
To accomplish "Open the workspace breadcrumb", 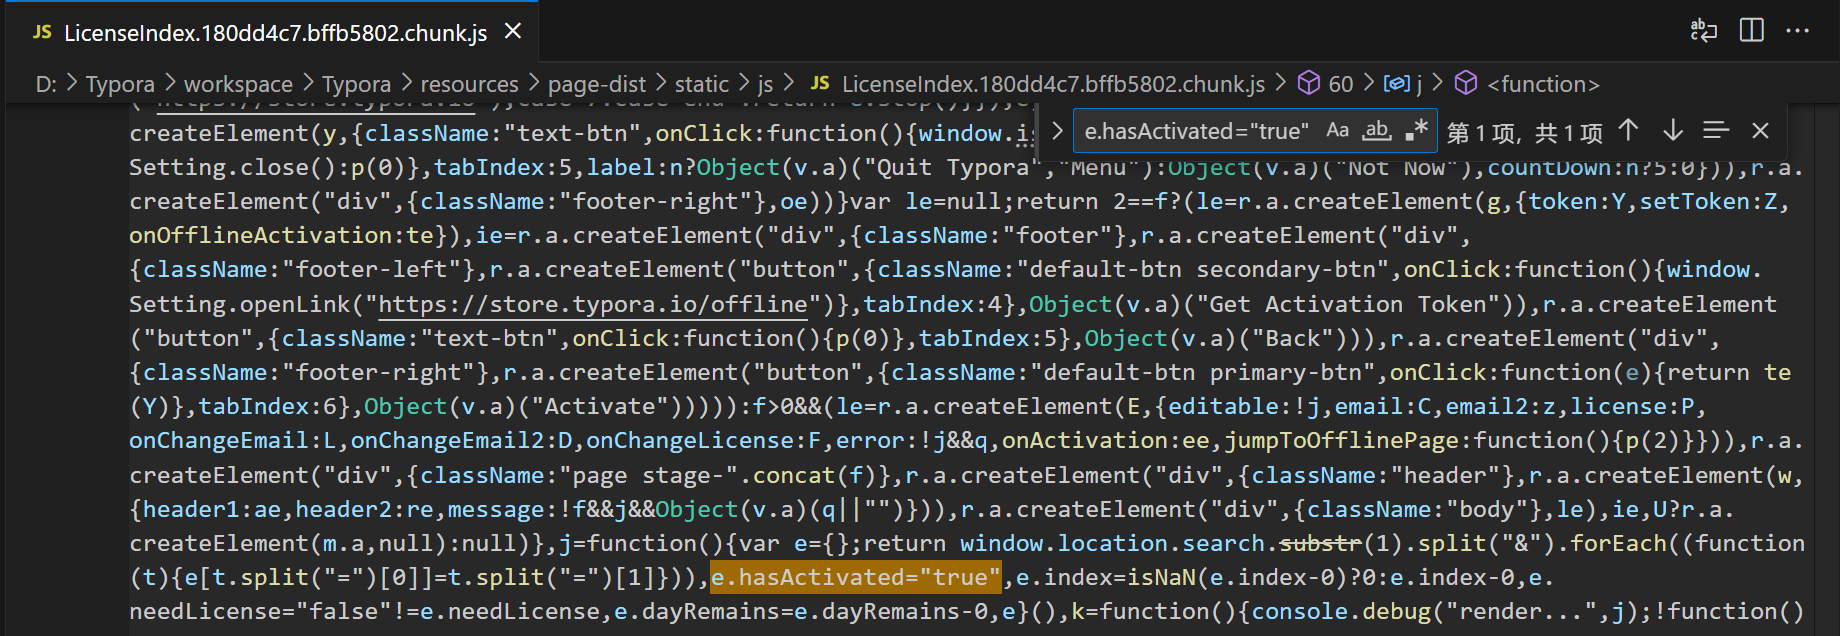I will pos(238,84).
